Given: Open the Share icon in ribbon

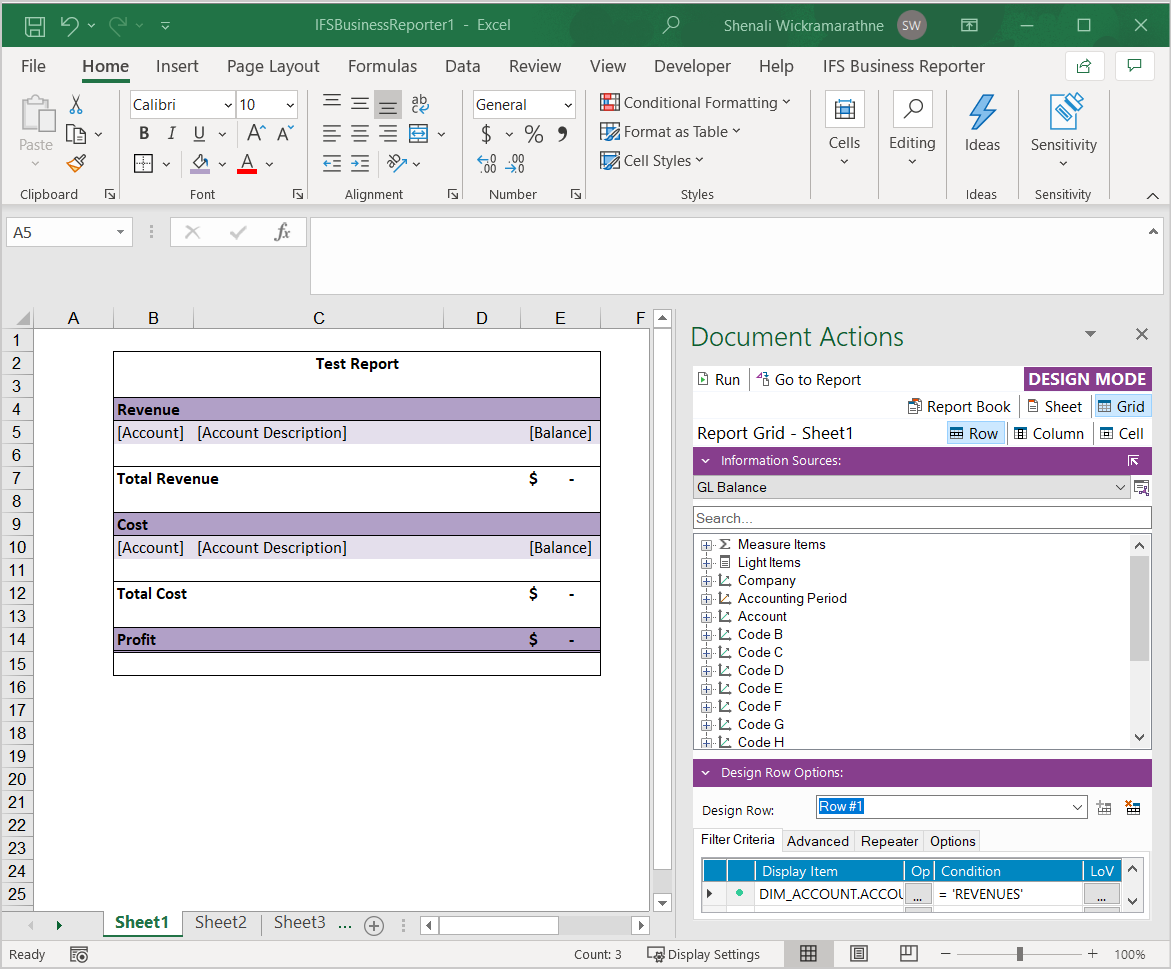Looking at the screenshot, I should pyautogui.click(x=1084, y=66).
